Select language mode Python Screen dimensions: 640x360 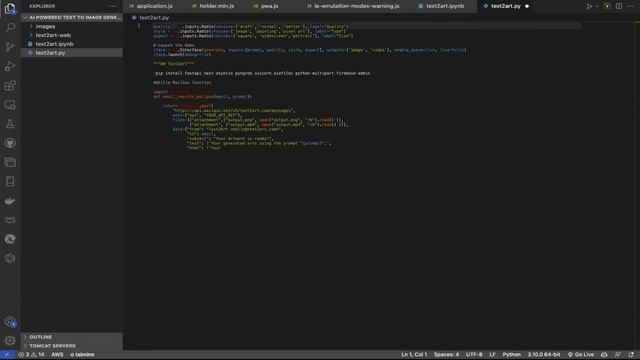tap(511, 355)
